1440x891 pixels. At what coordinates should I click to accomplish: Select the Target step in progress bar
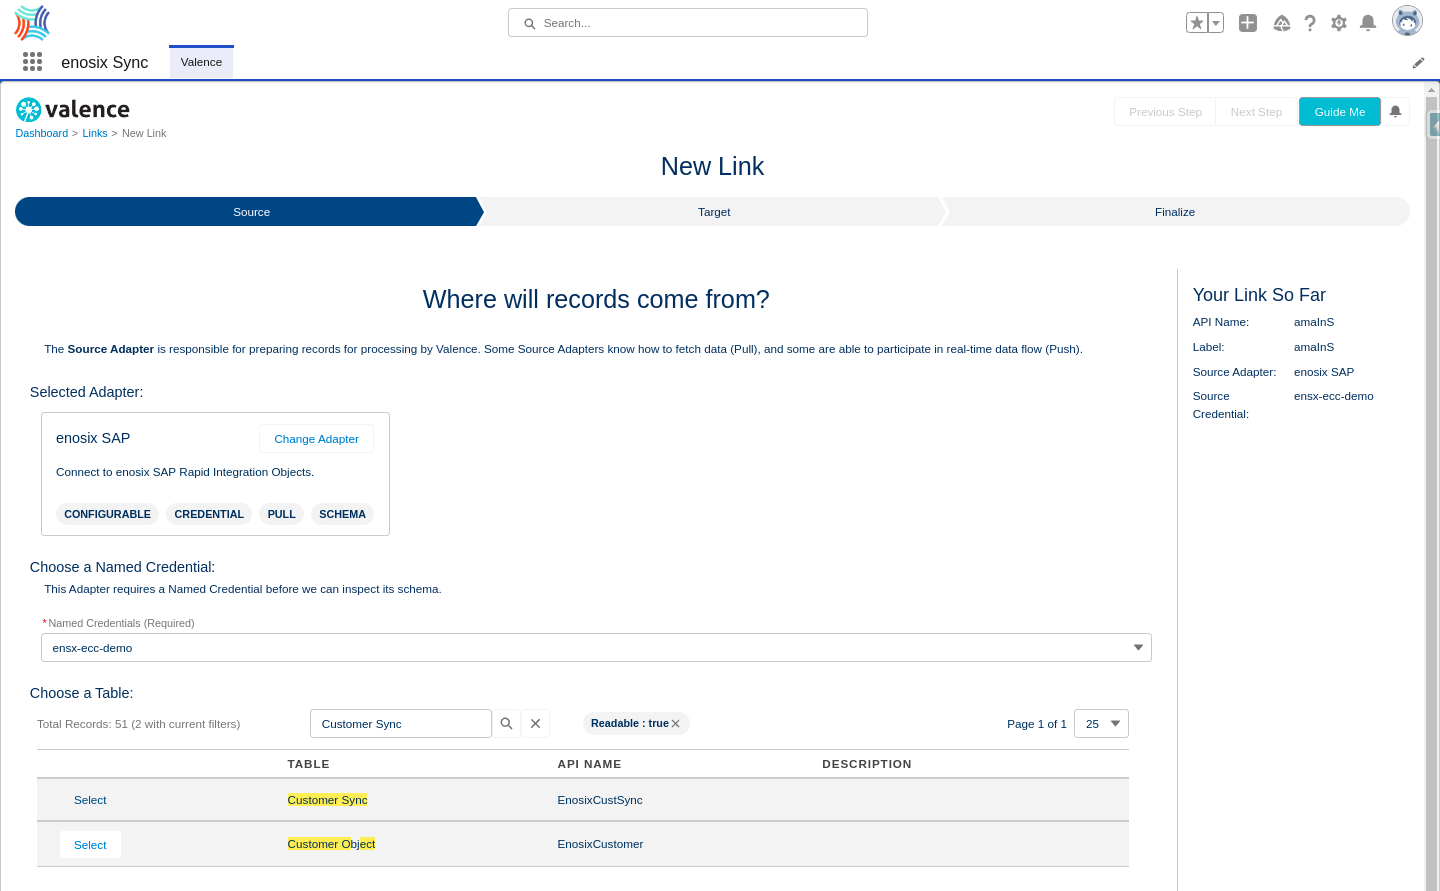click(714, 212)
